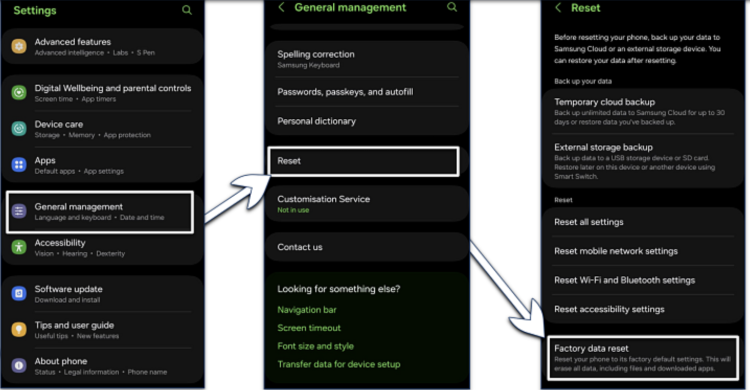The image size is (750, 390).
Task: Follow Transfer data for device setup link
Action: click(x=339, y=364)
